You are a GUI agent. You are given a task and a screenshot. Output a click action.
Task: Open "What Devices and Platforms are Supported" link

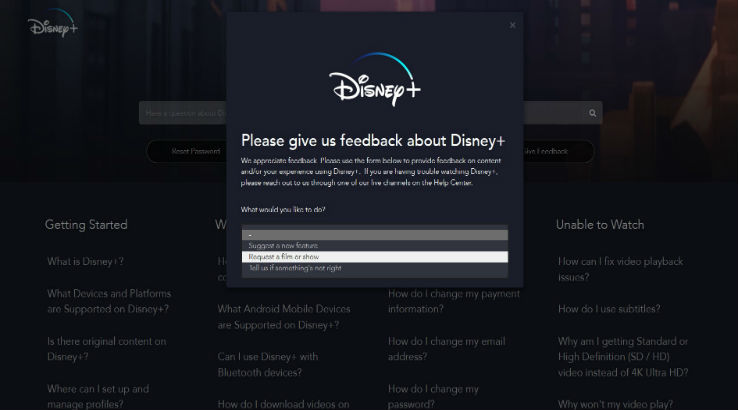click(109, 301)
